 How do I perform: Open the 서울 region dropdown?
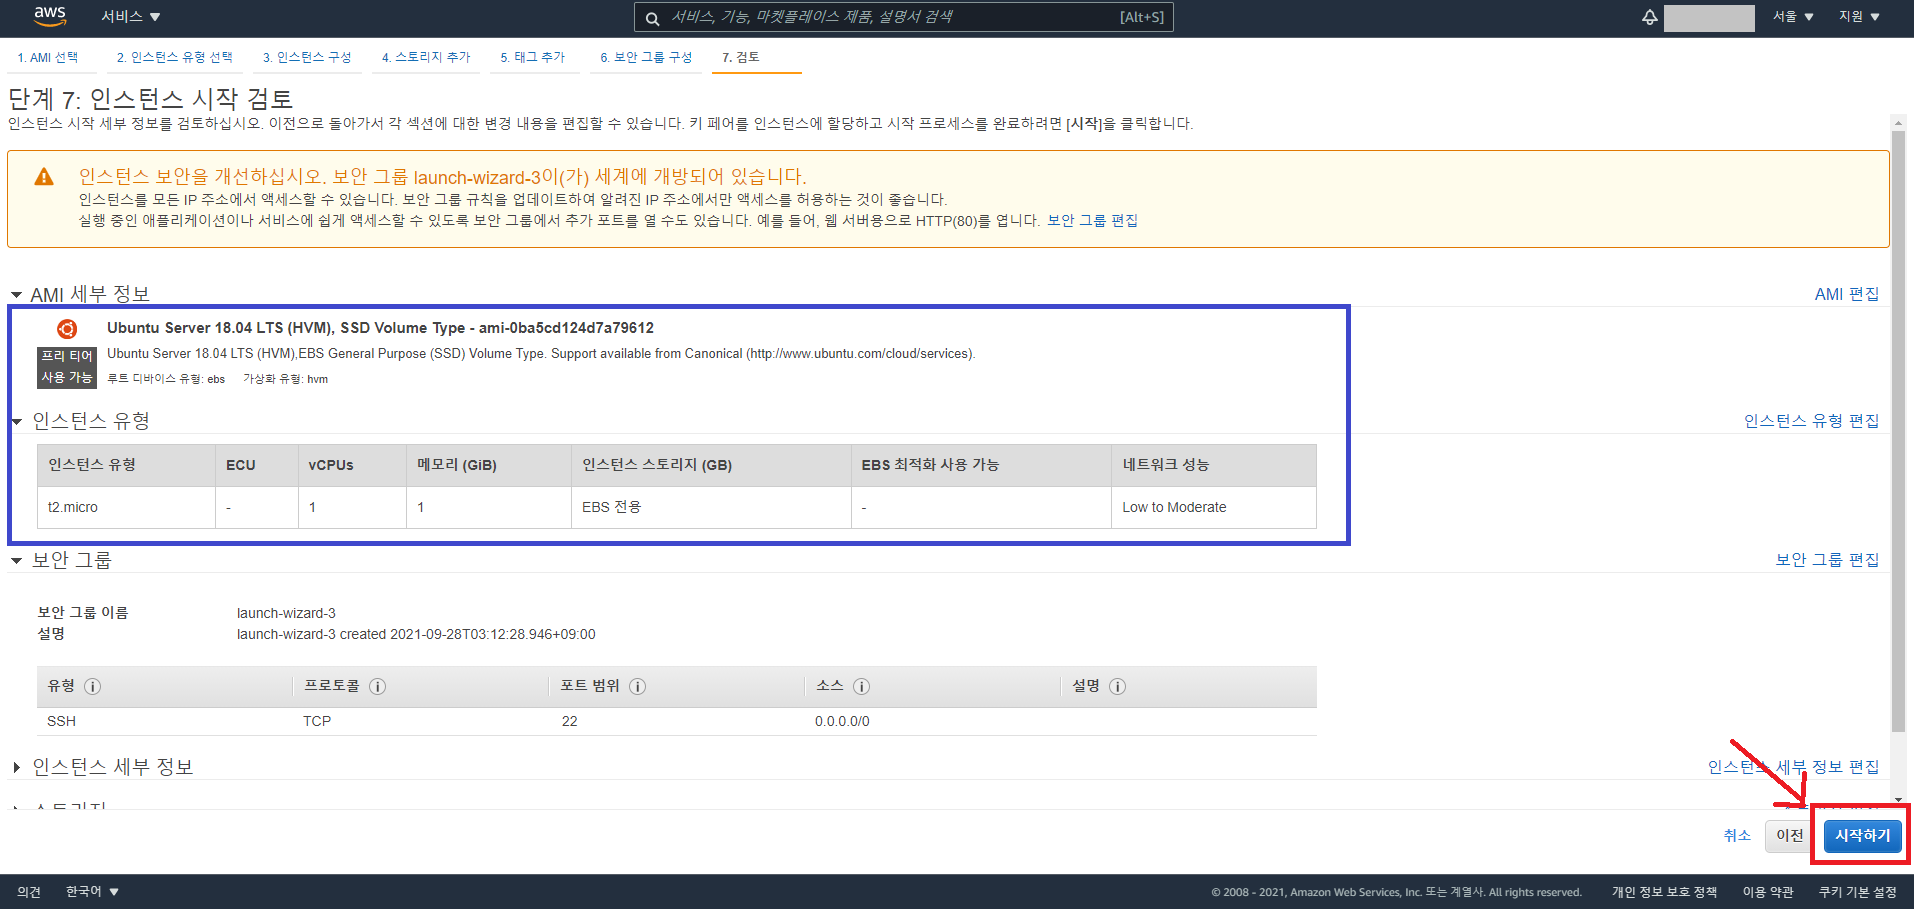(1793, 17)
